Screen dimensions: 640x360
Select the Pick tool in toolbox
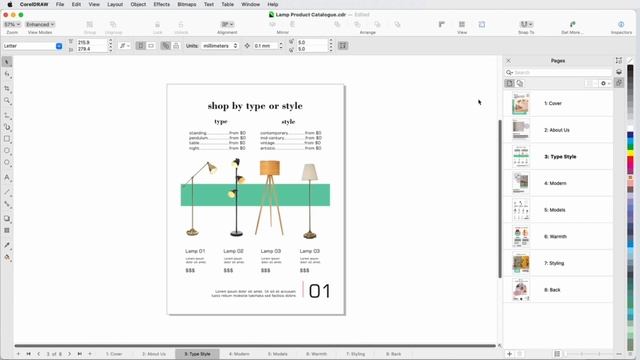tap(7, 62)
